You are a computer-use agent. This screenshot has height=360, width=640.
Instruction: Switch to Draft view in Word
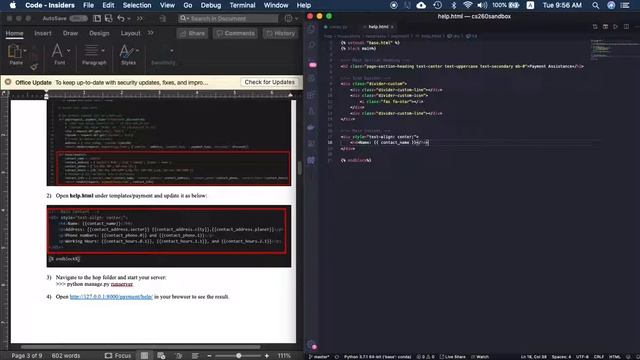tap(195, 356)
